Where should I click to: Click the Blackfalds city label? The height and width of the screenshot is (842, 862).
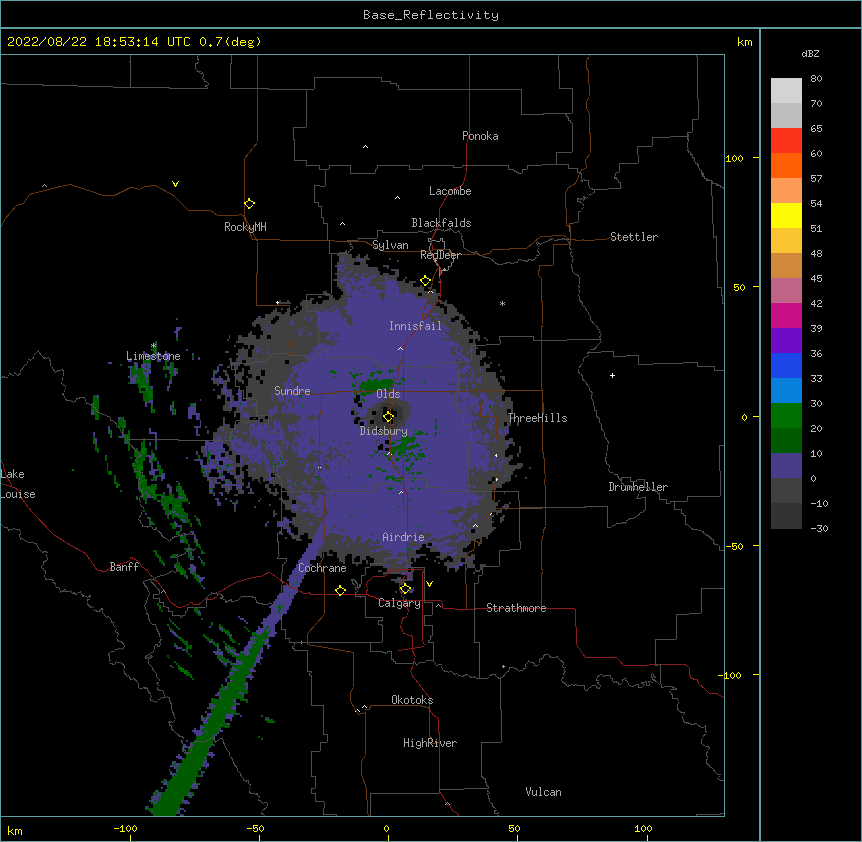(441, 223)
